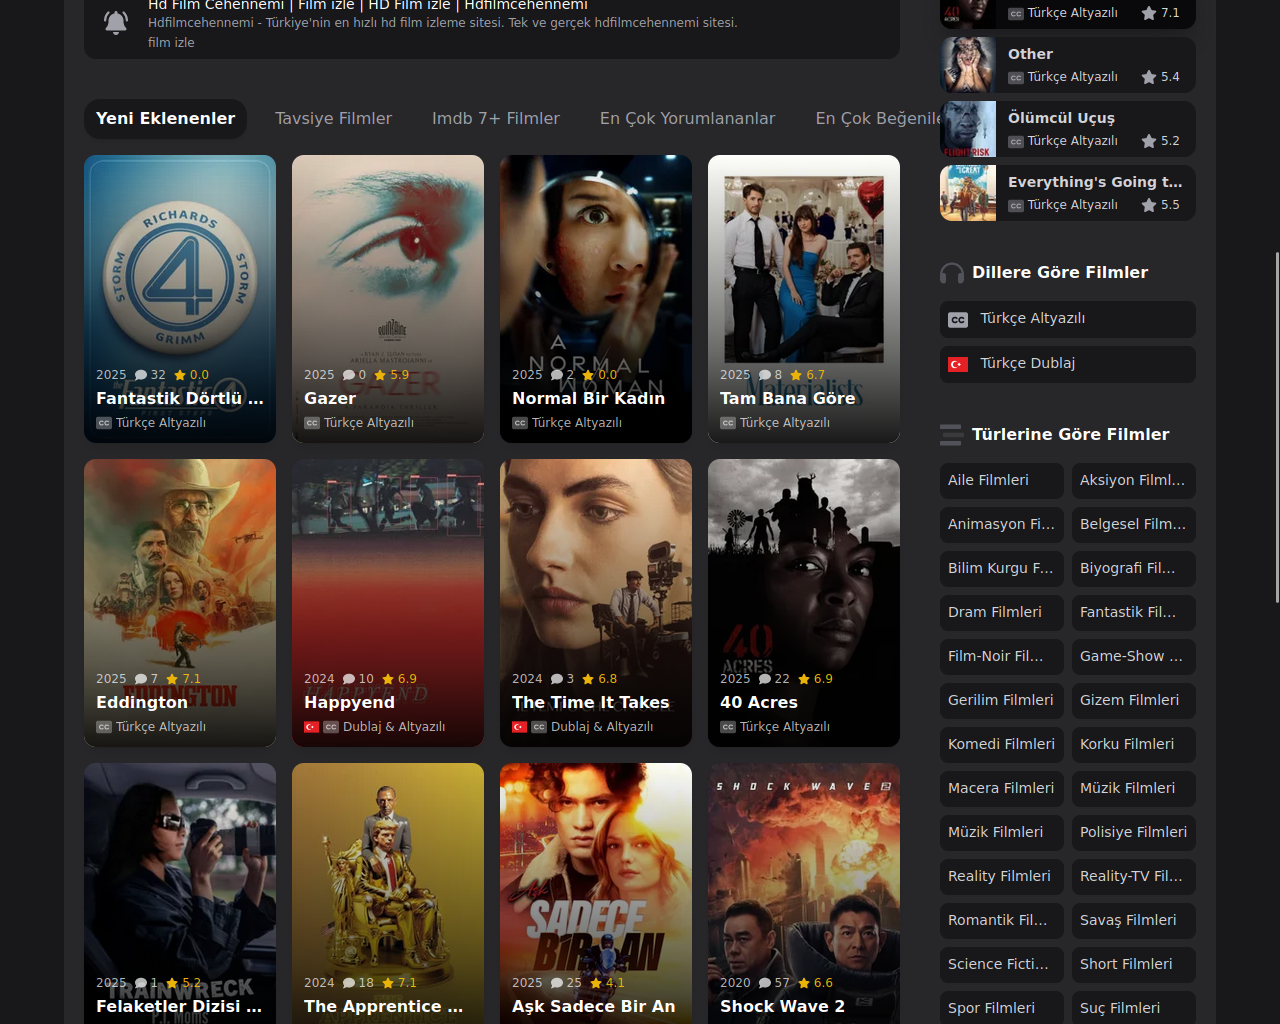Open the Other sidebar movie entry
The image size is (1280, 1024).
(x=1068, y=65)
